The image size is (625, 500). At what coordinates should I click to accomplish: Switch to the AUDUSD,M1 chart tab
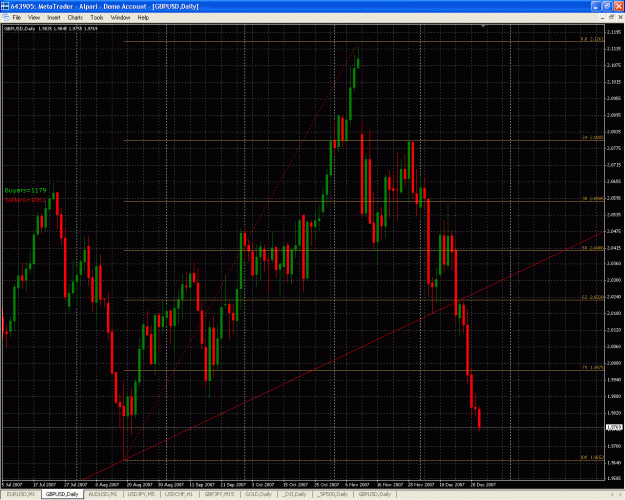[x=103, y=494]
